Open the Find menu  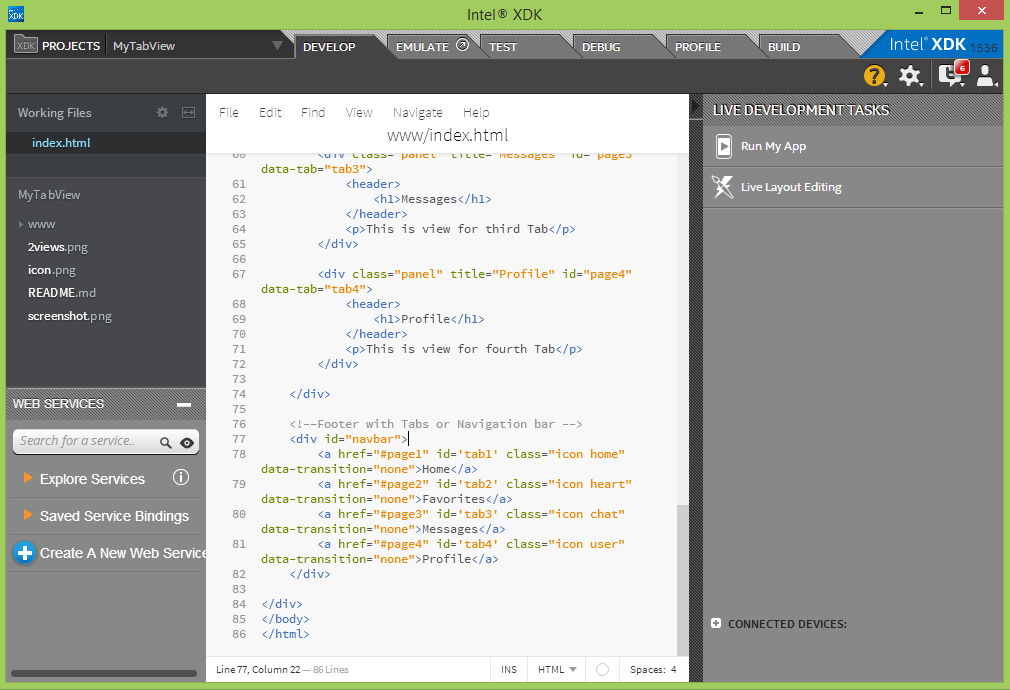313,112
